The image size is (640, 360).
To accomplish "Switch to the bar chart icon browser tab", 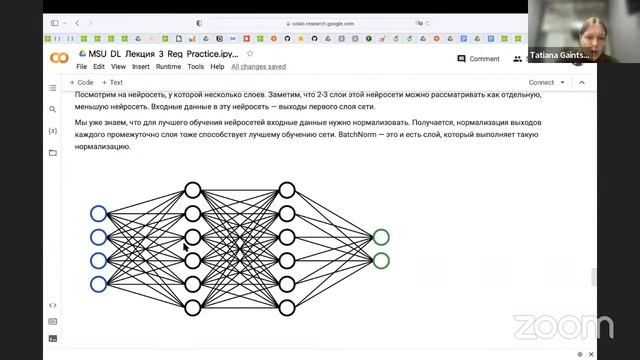I will [192, 39].
